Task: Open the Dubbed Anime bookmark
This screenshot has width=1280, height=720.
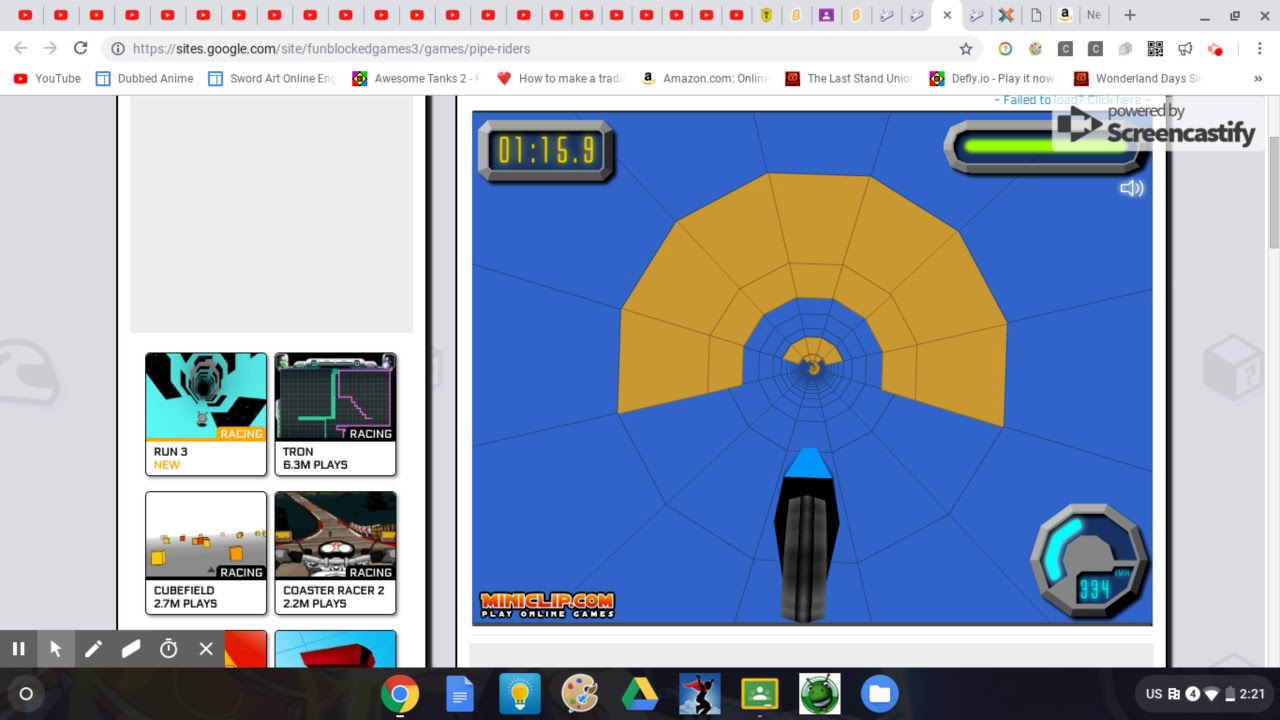Action: point(144,78)
